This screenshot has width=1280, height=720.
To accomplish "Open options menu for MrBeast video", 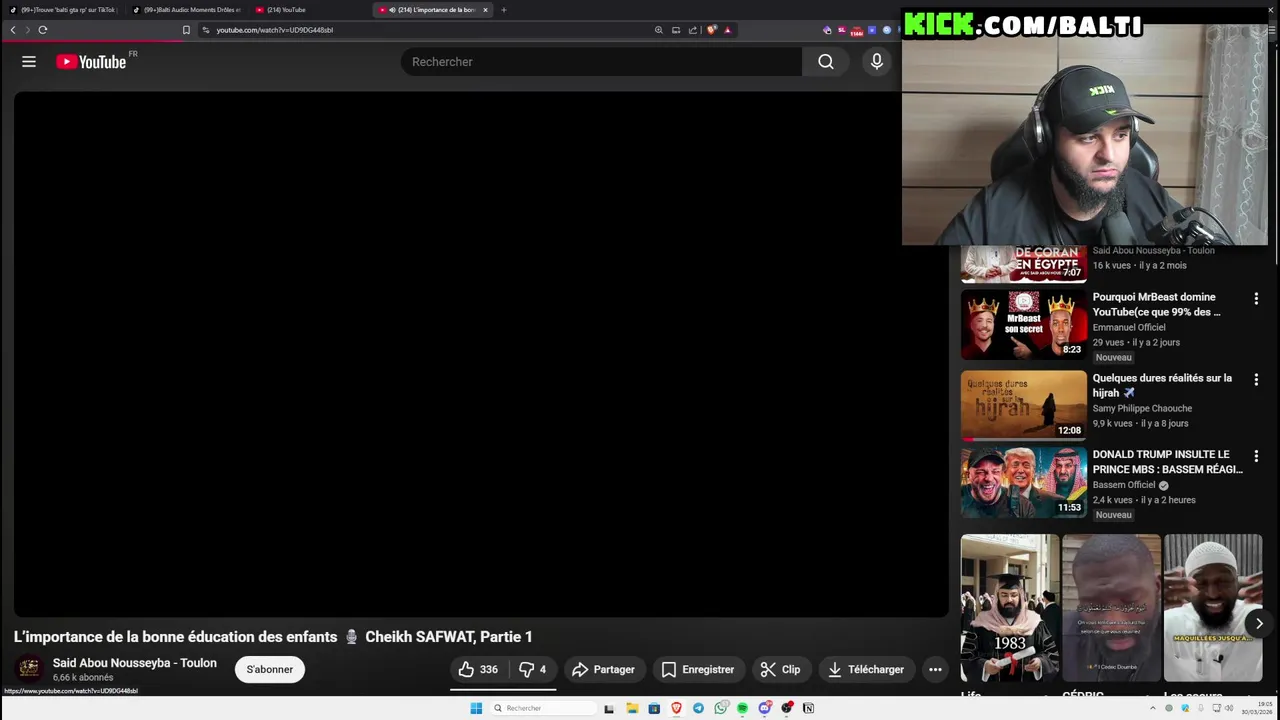I will click(x=1256, y=298).
